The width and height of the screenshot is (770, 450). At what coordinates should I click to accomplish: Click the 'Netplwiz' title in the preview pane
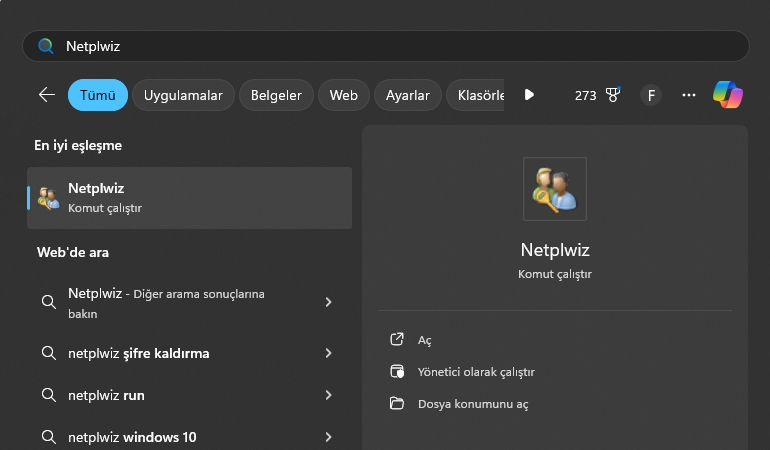[x=555, y=250]
